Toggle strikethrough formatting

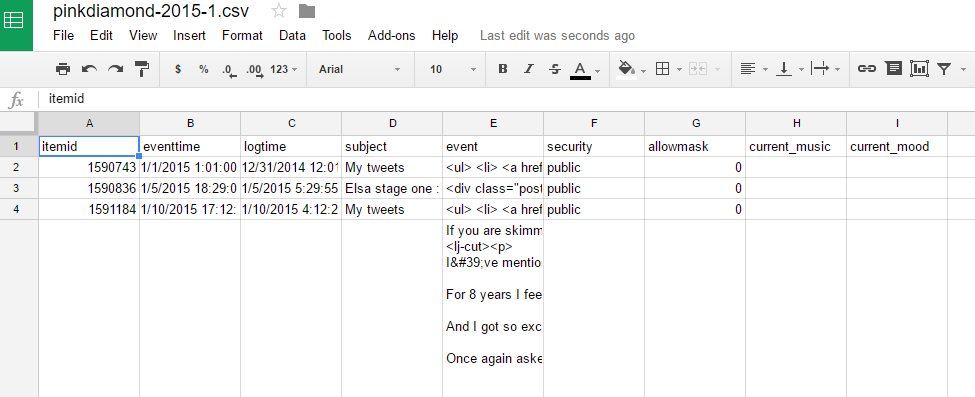[x=555, y=69]
